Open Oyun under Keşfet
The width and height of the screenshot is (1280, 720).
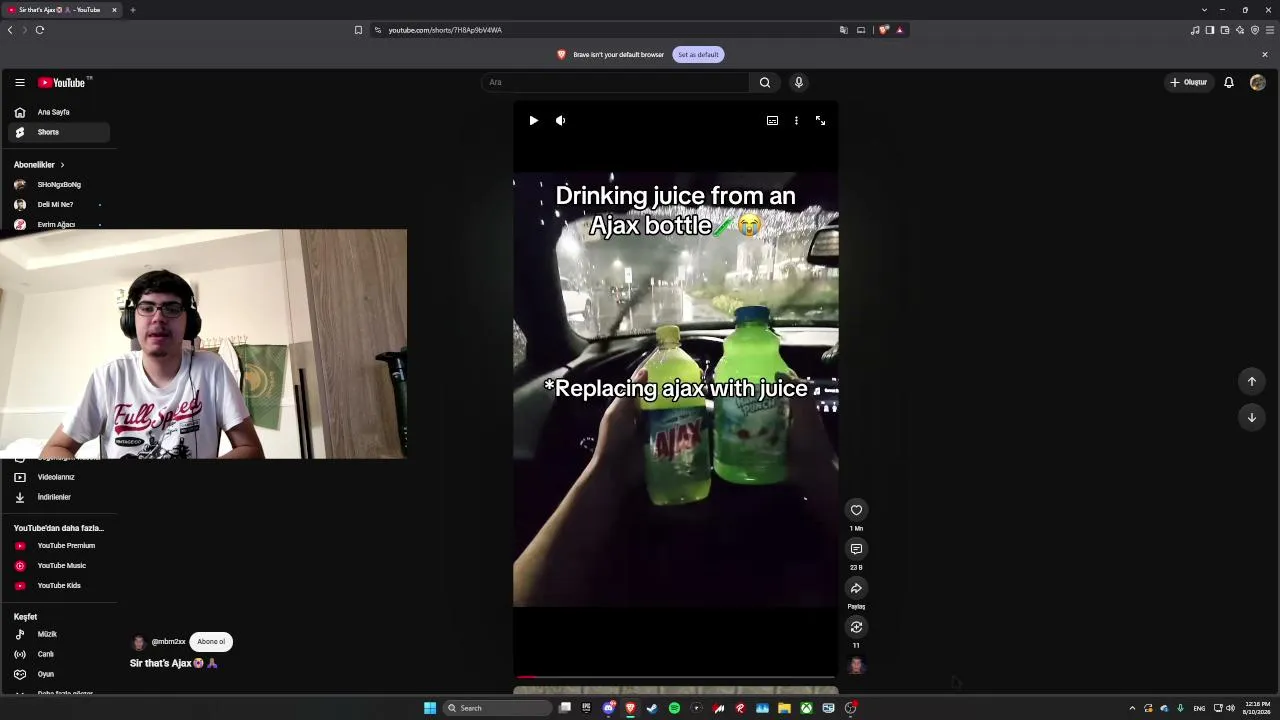pos(58,674)
